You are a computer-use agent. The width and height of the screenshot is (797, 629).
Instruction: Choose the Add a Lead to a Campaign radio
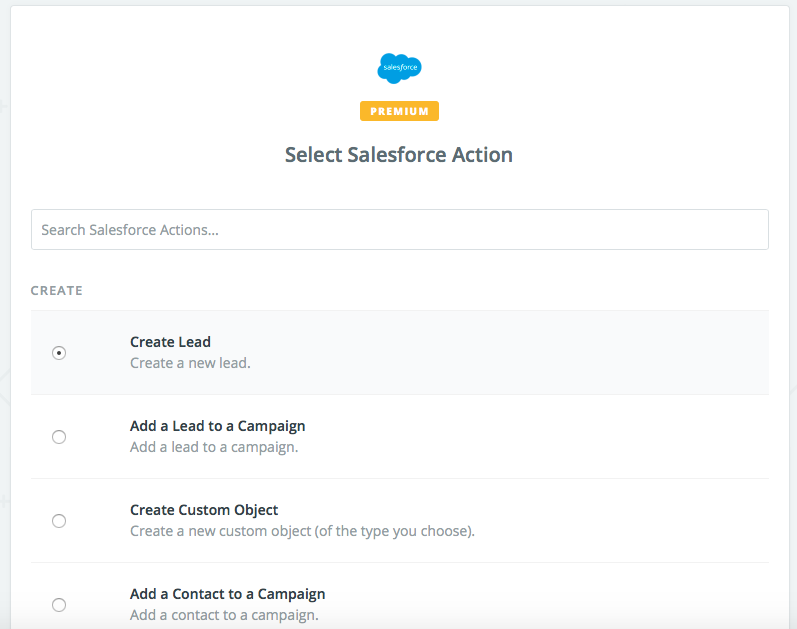click(x=59, y=437)
